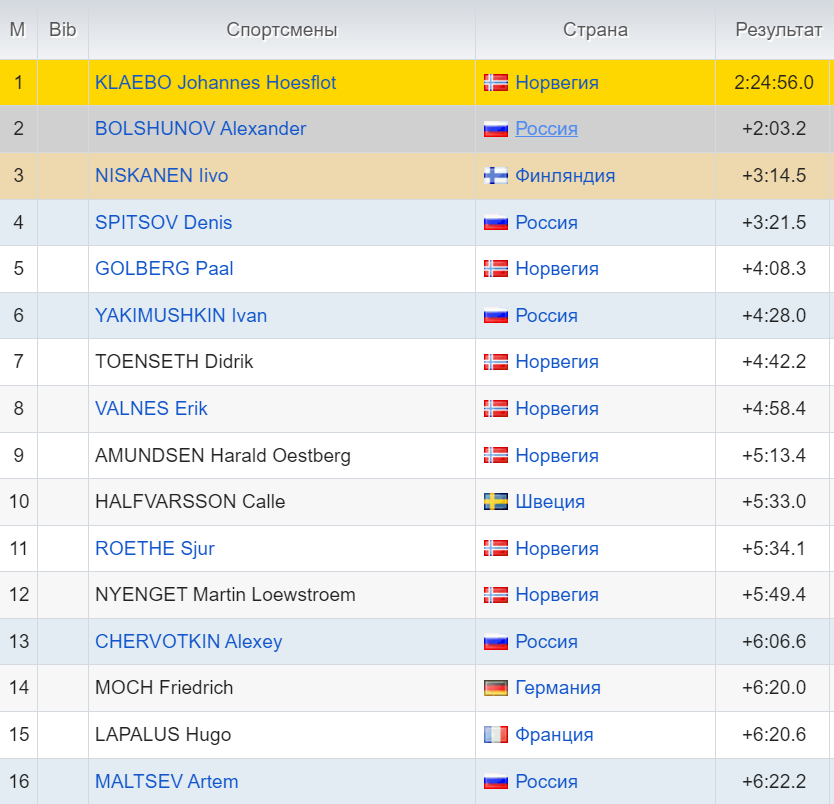834x804 pixels.
Task: Click Russia flag icon in Maltsev row
Action: click(496, 782)
